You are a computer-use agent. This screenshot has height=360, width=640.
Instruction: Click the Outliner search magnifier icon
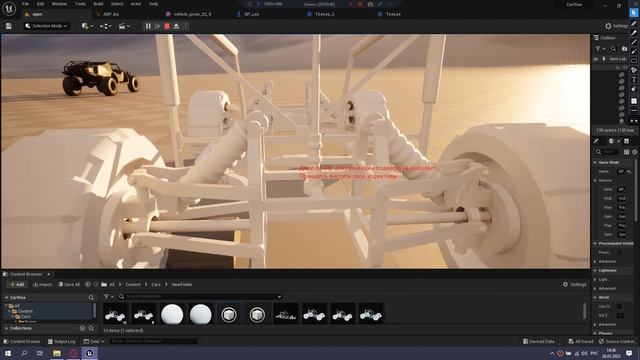pos(613,49)
